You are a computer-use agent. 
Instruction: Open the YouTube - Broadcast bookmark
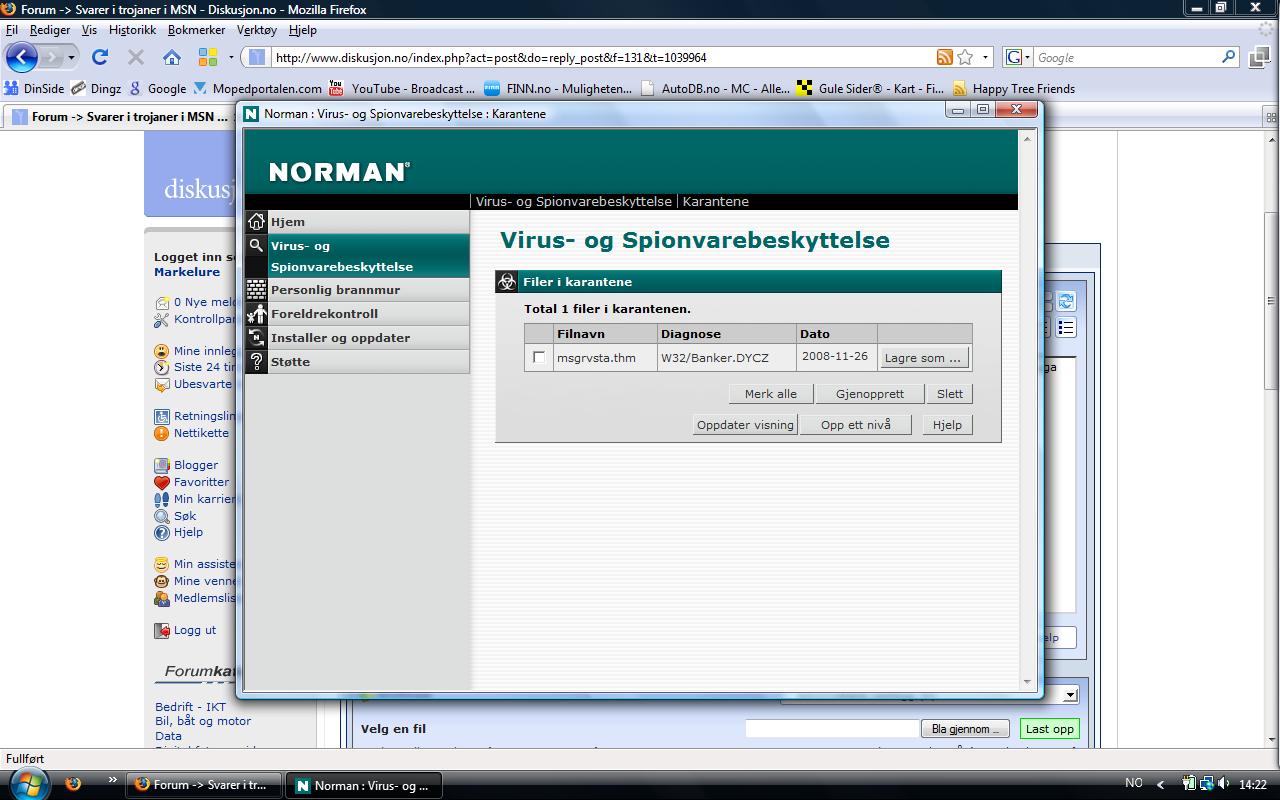[402, 88]
